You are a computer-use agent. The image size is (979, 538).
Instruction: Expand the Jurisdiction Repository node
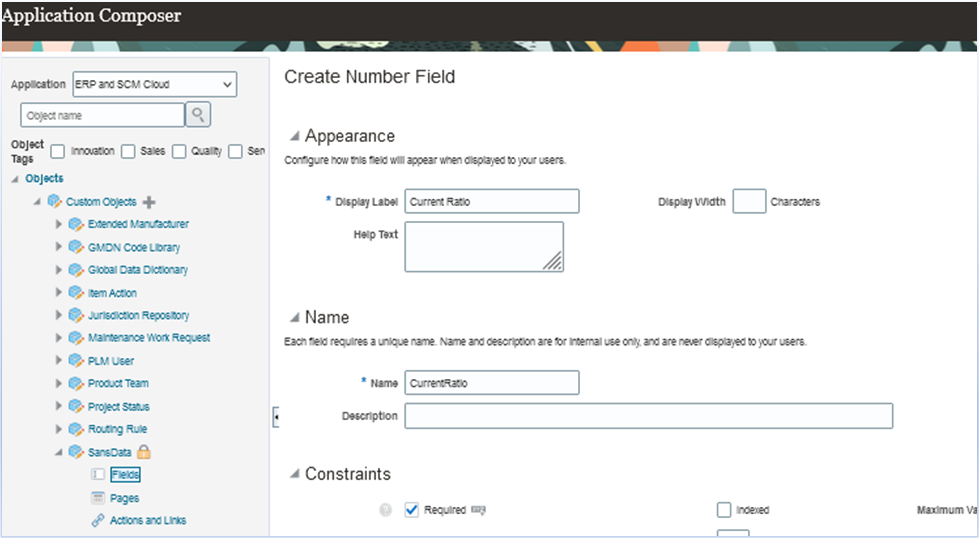point(59,315)
